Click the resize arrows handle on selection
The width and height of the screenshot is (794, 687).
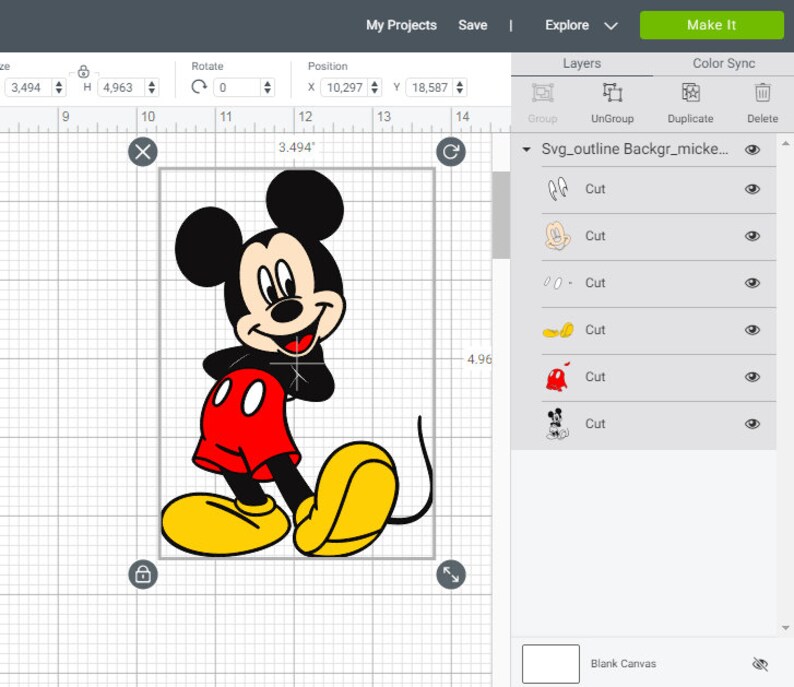click(x=451, y=574)
